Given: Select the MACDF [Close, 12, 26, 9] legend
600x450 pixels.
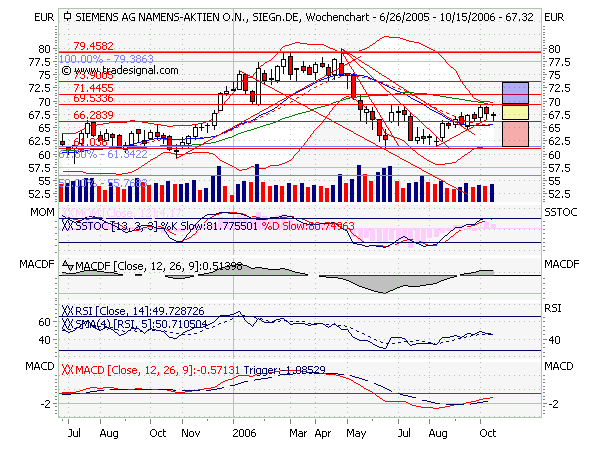Looking at the screenshot, I should (159, 266).
